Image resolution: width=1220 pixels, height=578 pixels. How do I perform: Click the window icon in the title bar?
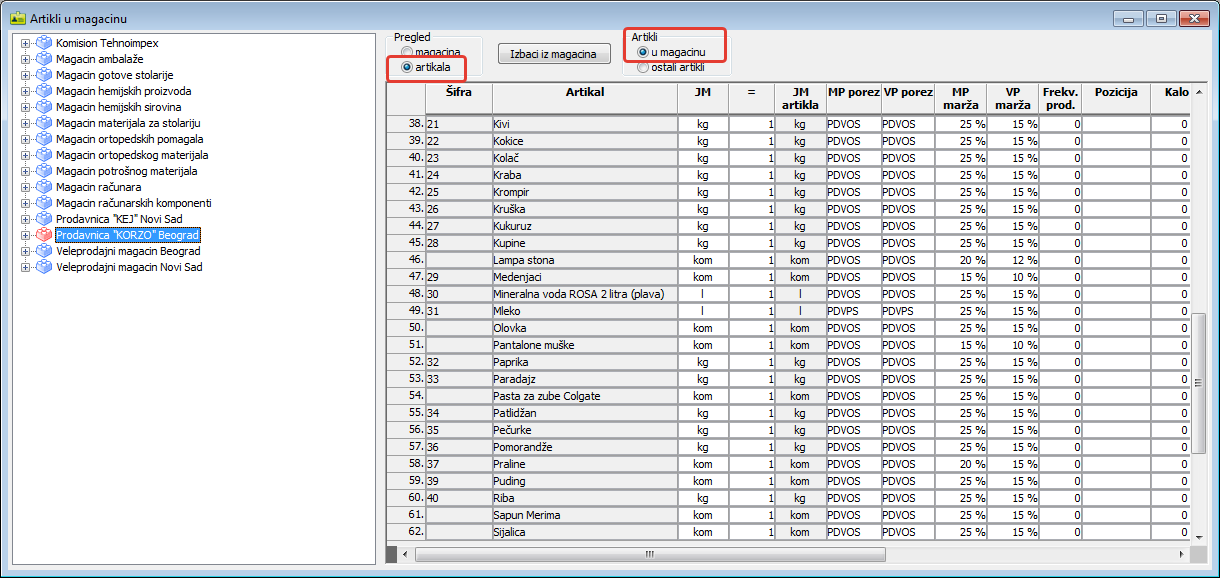[17, 19]
